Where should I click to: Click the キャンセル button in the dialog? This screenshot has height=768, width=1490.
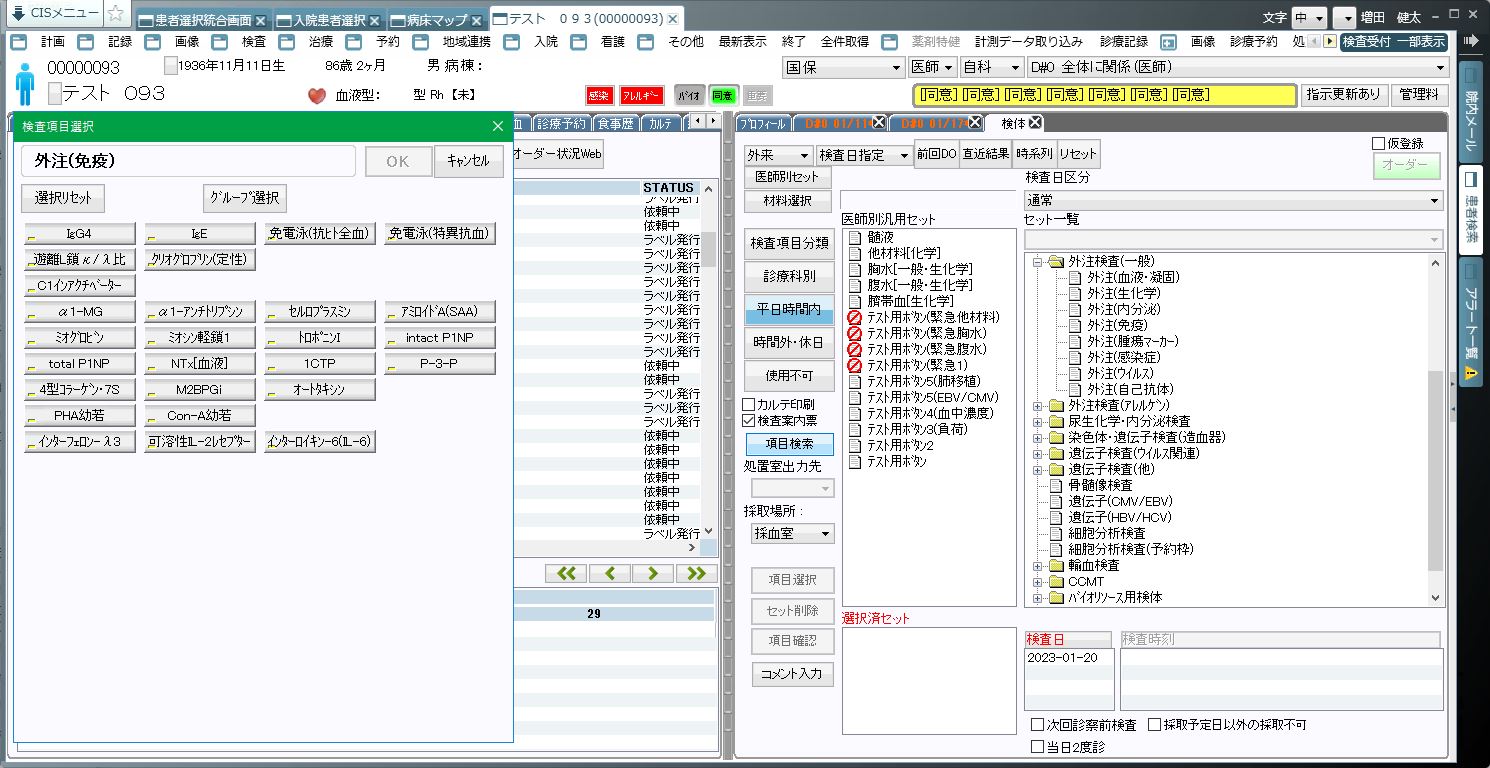click(468, 161)
